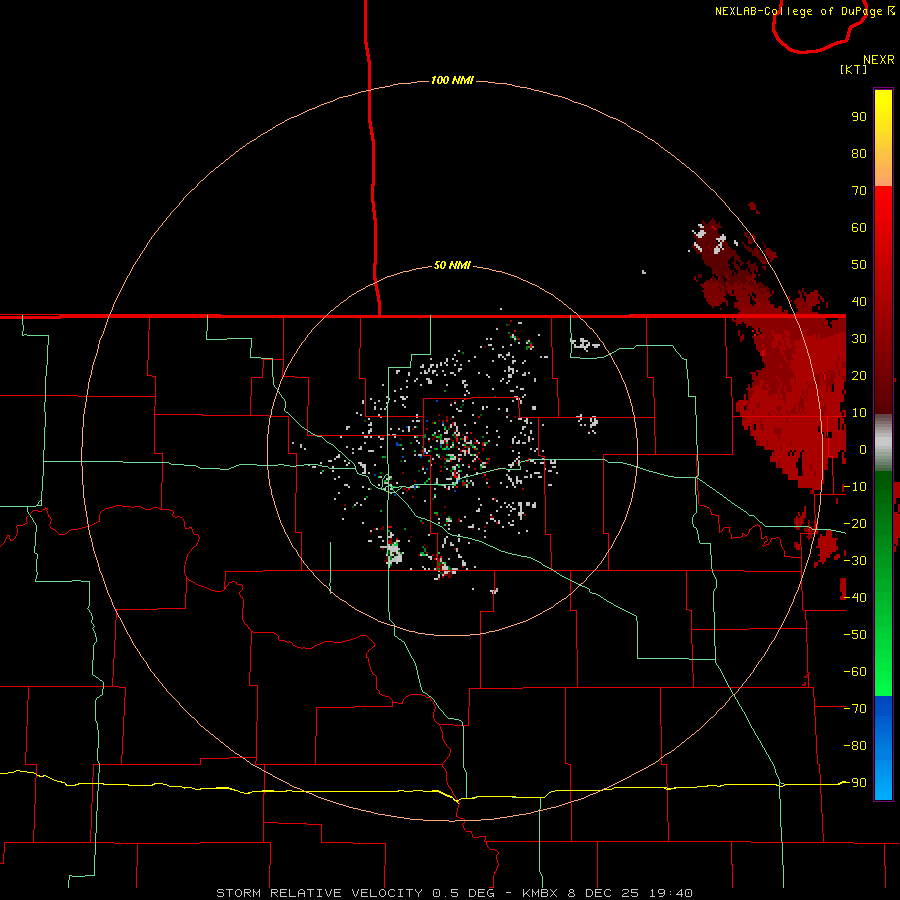Click the 60 value on velocity scale
This screenshot has width=900, height=900.
point(859,227)
